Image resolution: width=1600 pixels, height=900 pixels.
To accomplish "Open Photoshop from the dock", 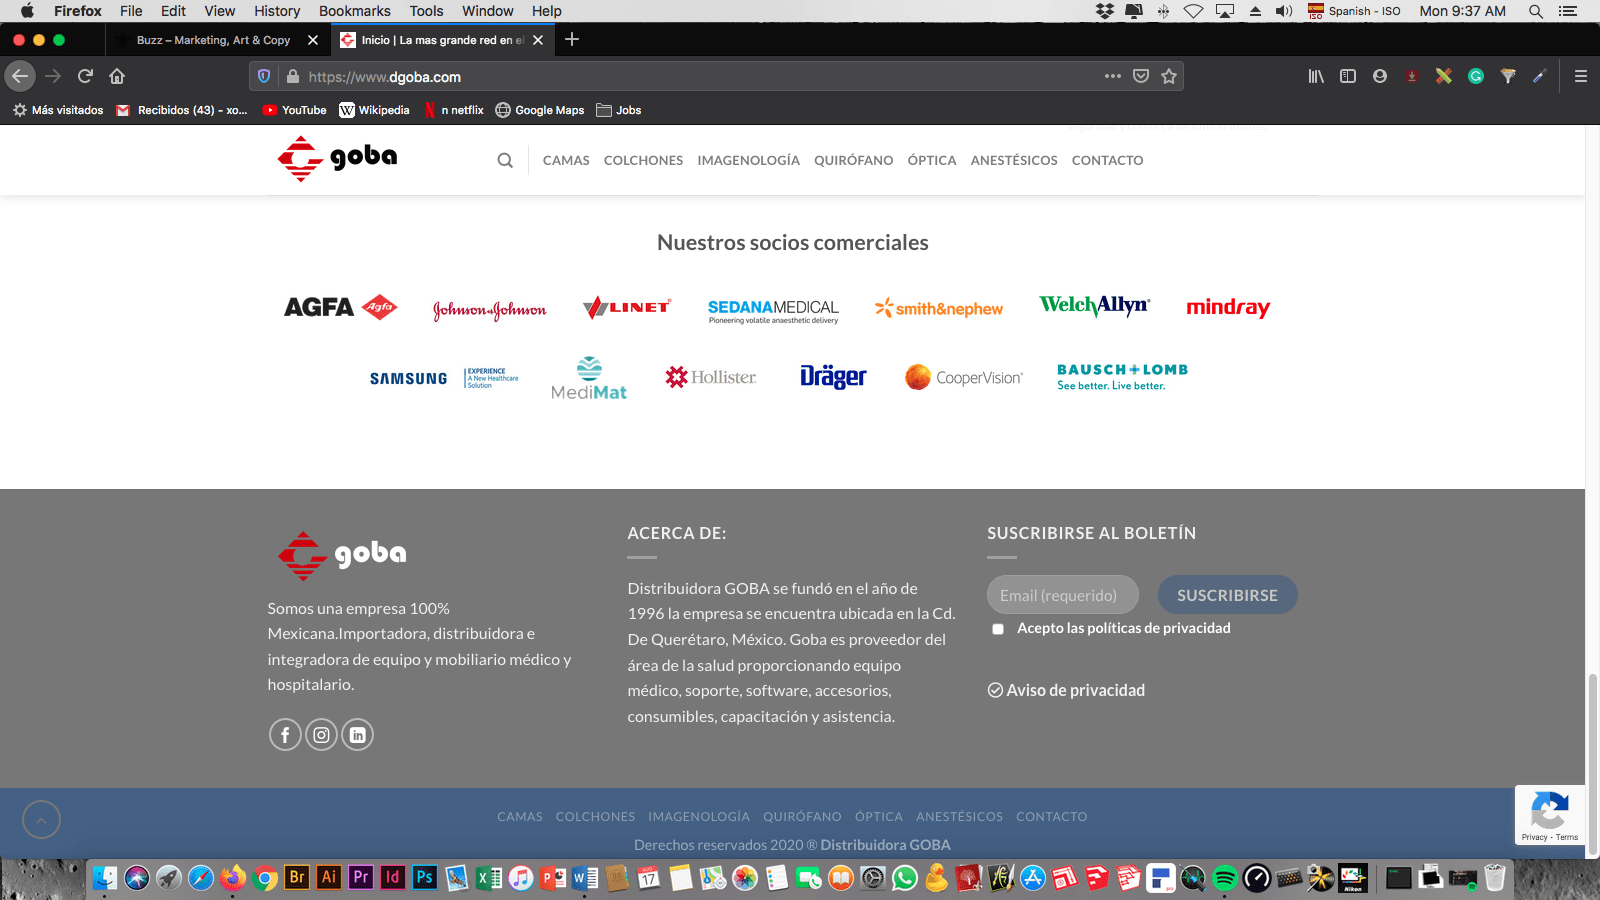I will 424,878.
